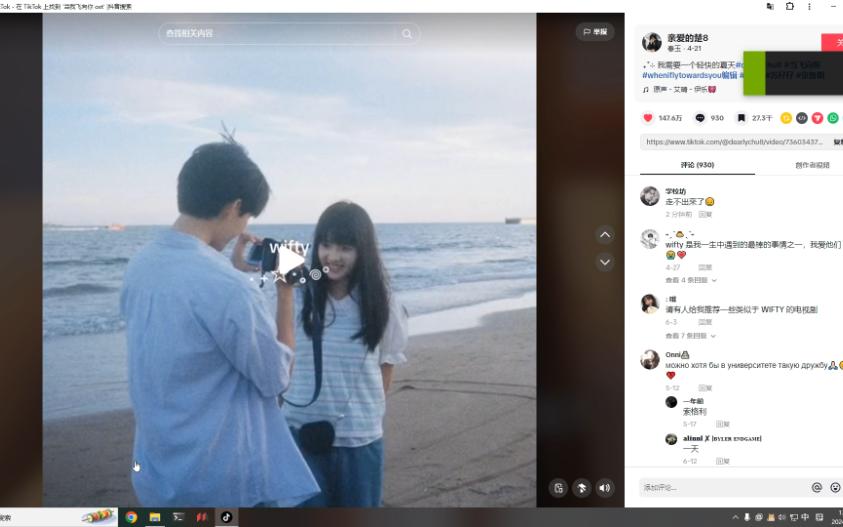Expand 7 replies under WIFTY TV comment

tap(690, 336)
